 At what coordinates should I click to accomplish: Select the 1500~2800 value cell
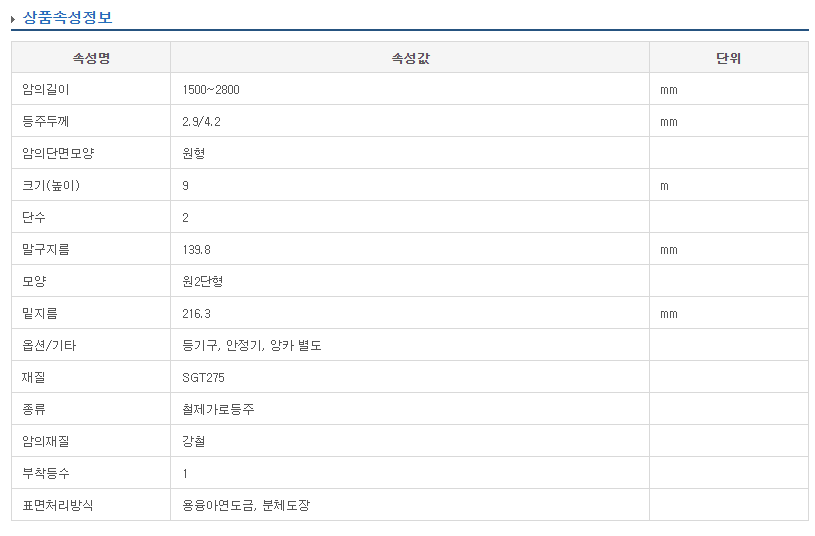211,90
